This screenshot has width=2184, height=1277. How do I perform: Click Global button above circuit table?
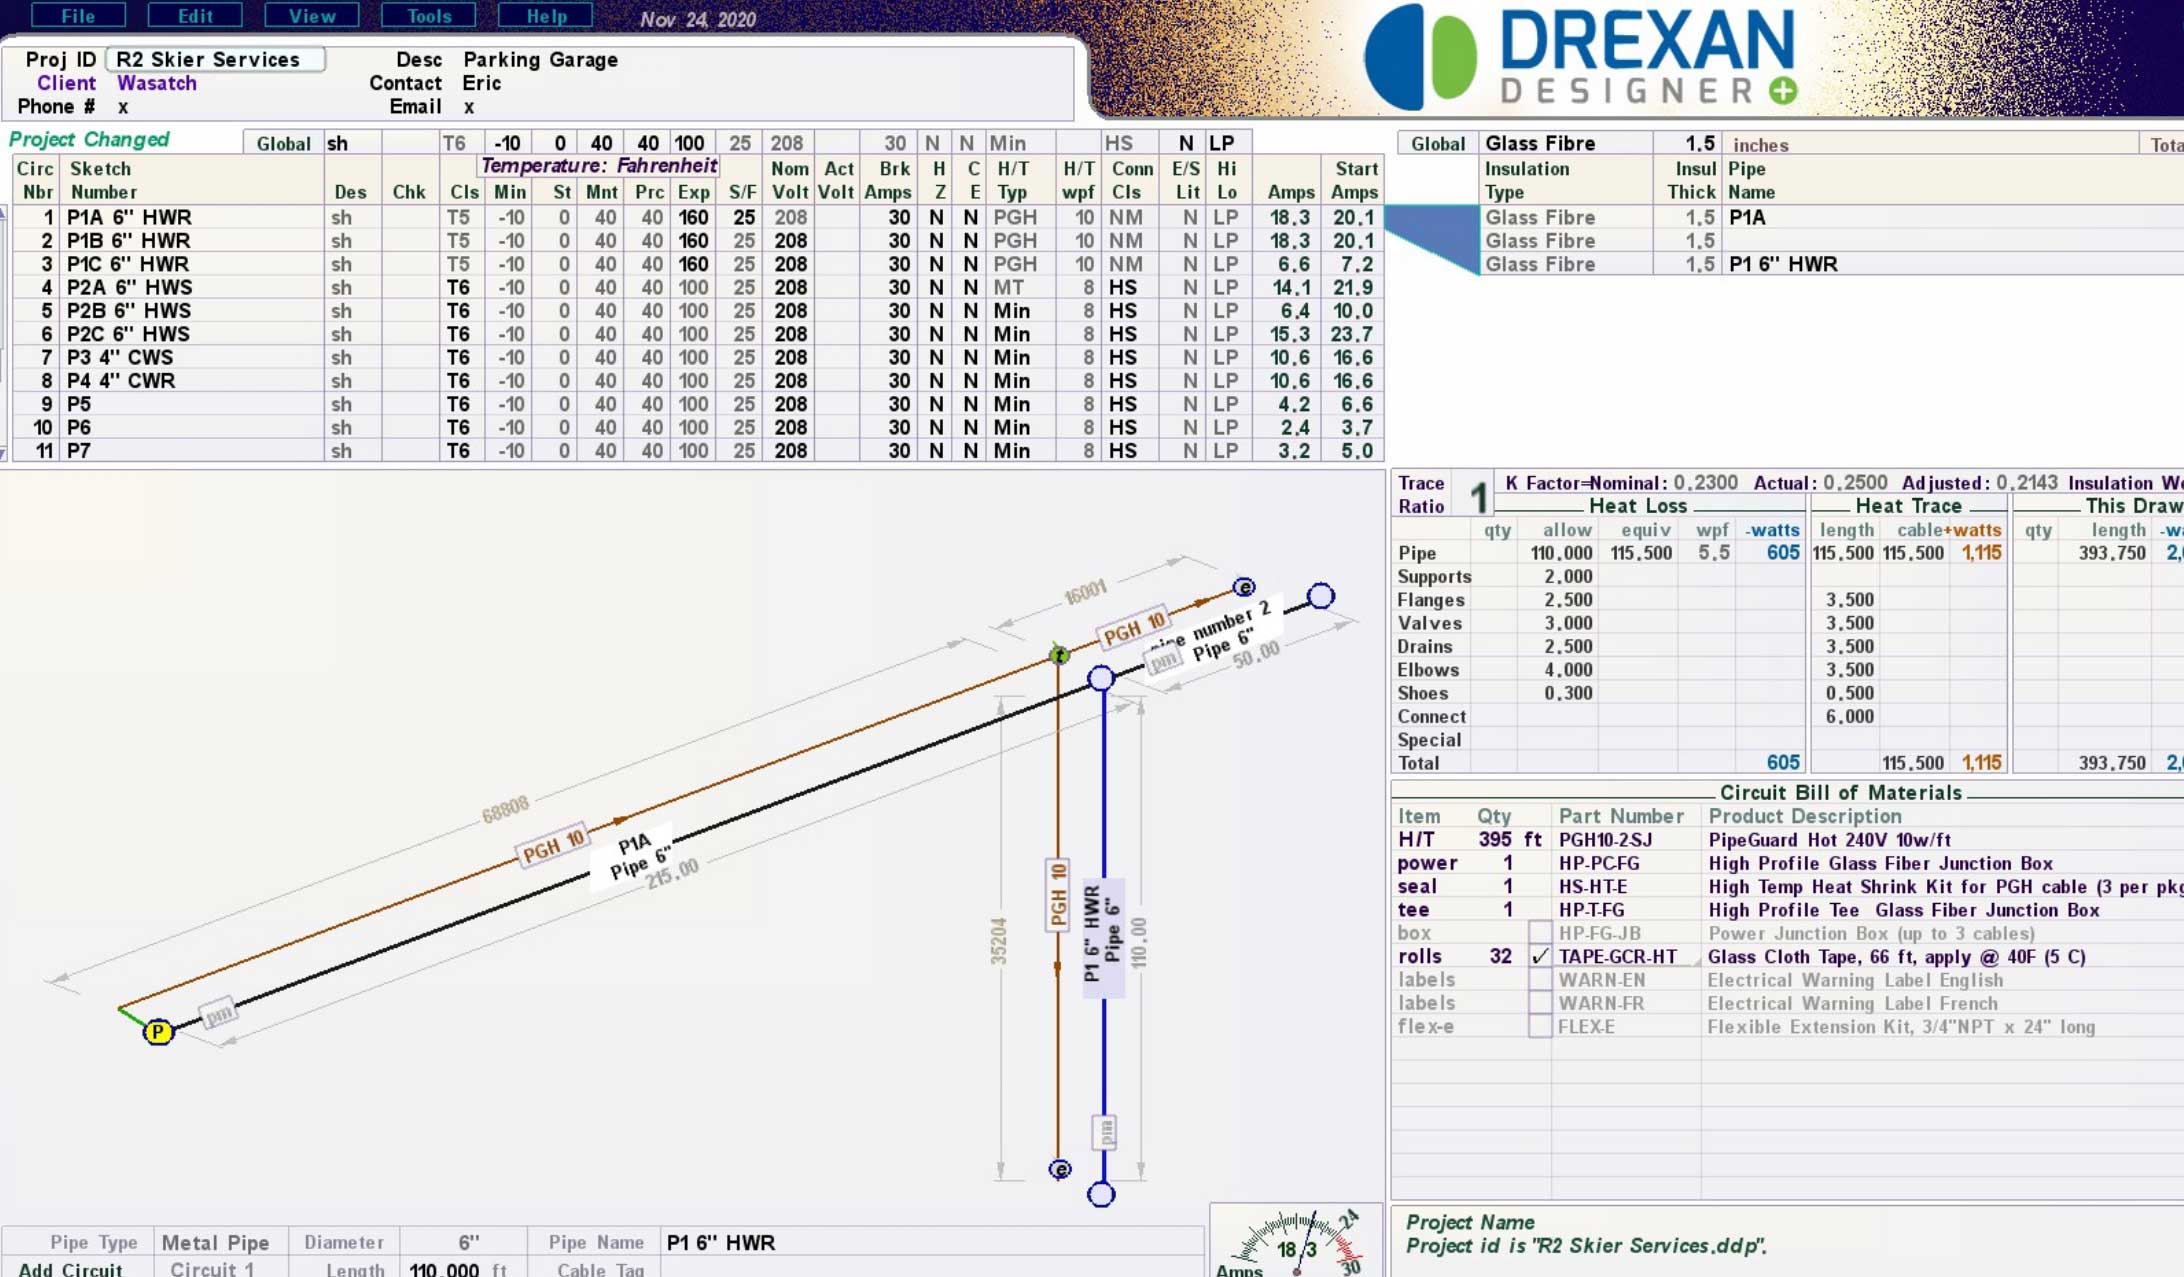pyautogui.click(x=283, y=143)
